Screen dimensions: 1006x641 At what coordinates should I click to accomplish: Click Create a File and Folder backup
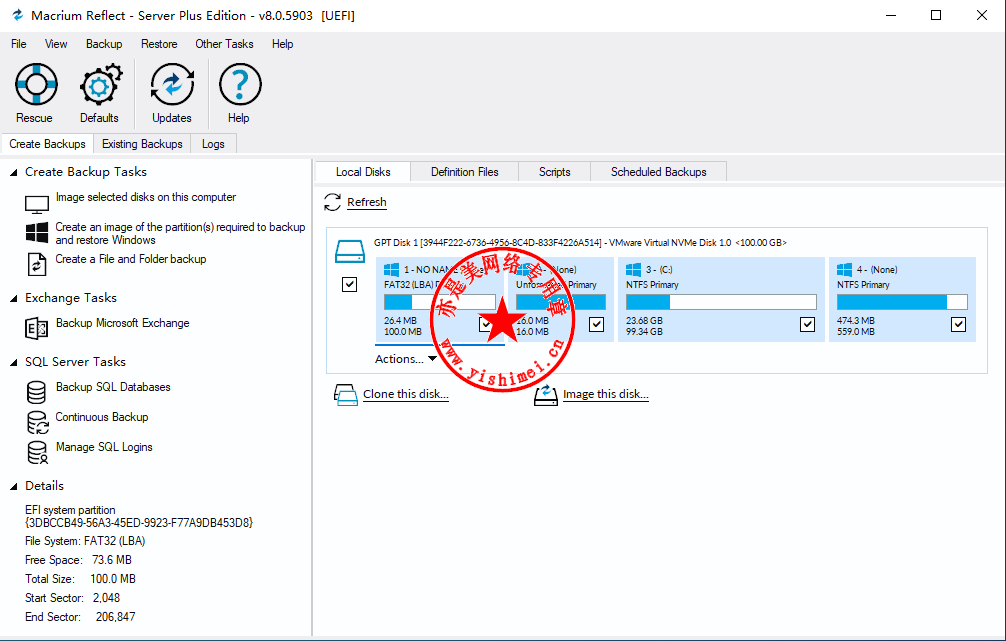[x=131, y=259]
